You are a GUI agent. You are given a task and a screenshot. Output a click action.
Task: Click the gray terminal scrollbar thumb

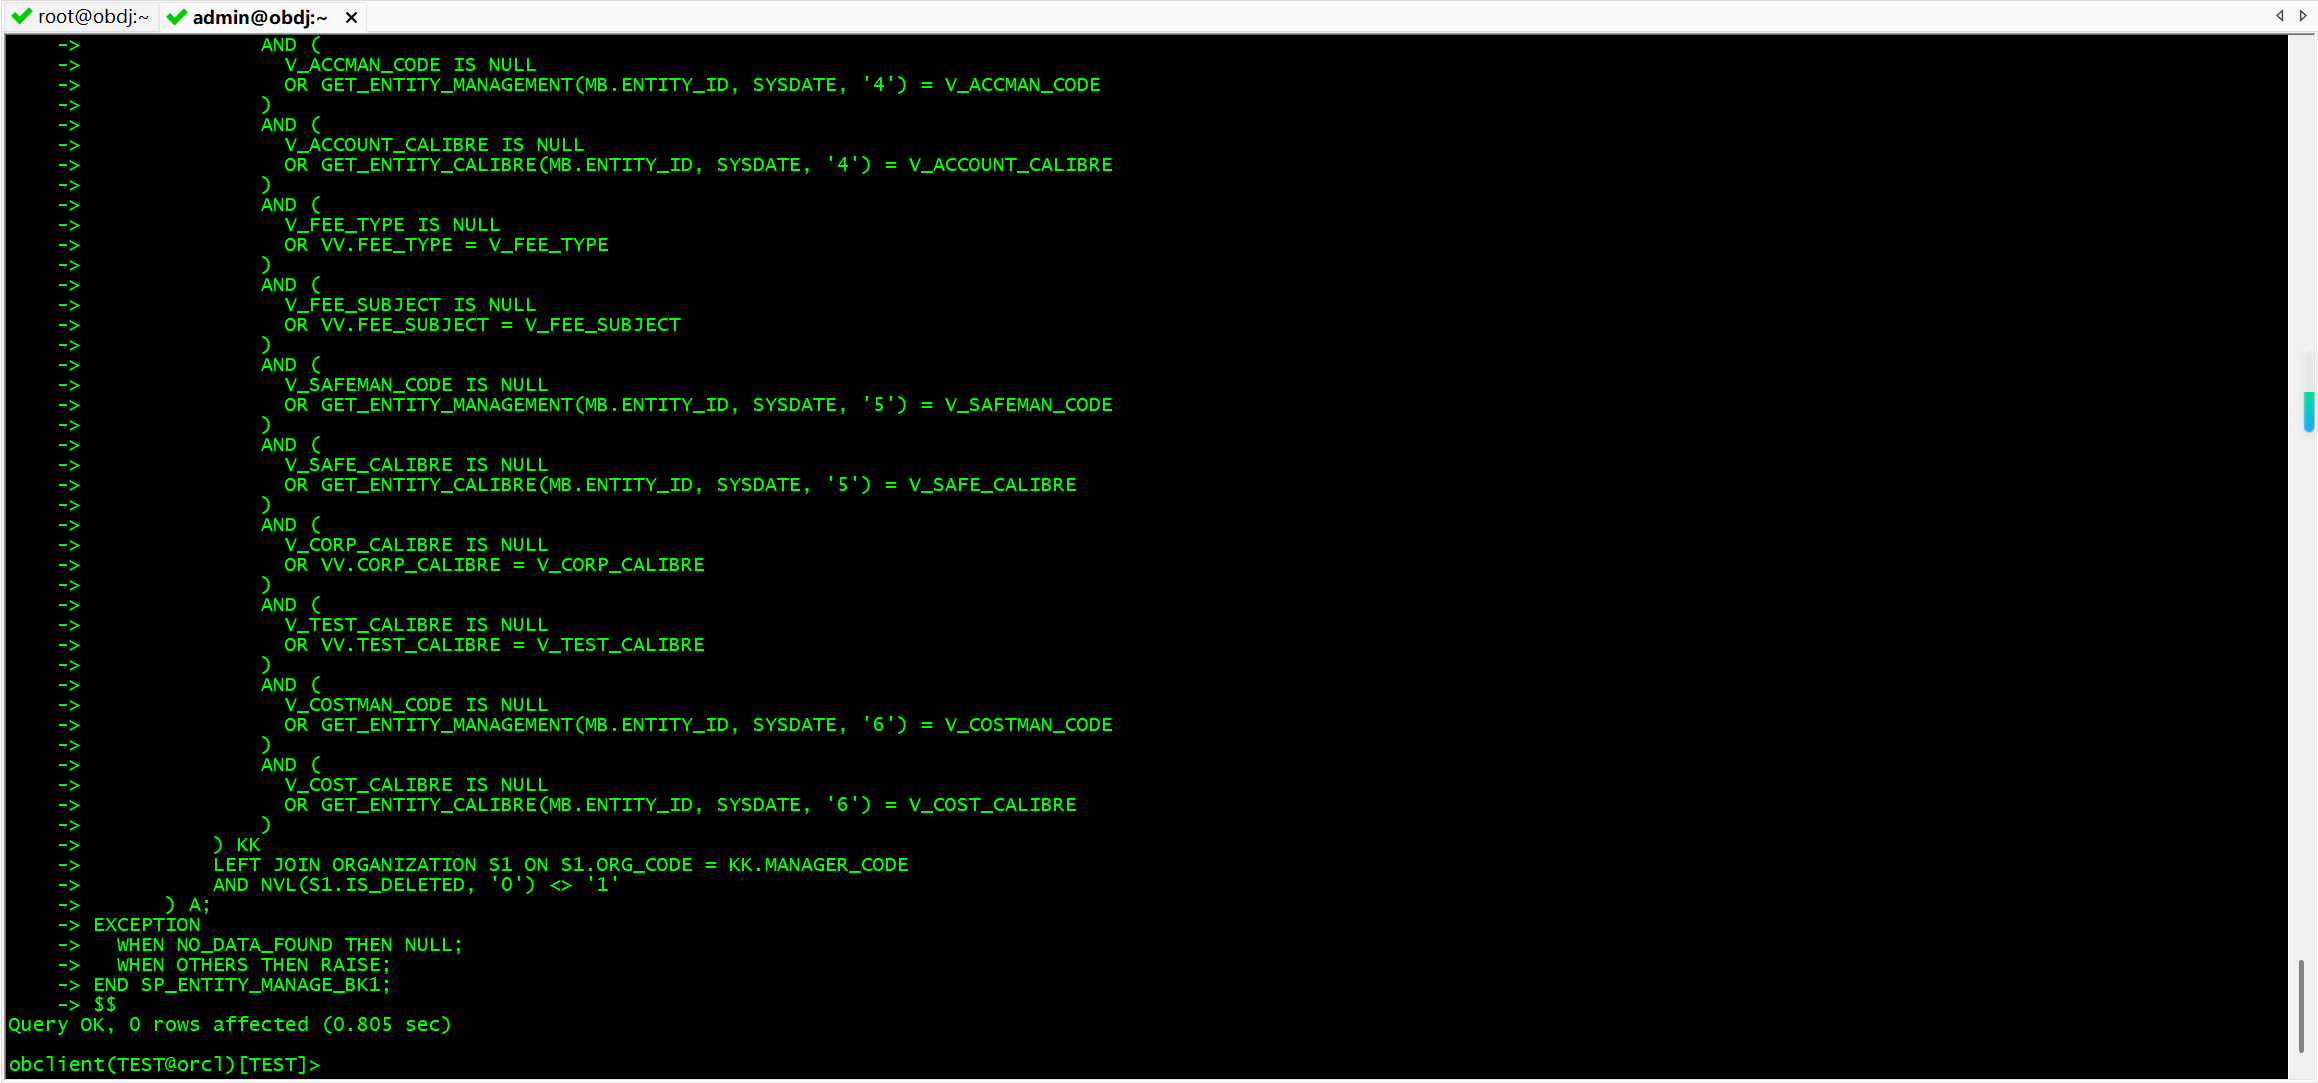2301,1005
